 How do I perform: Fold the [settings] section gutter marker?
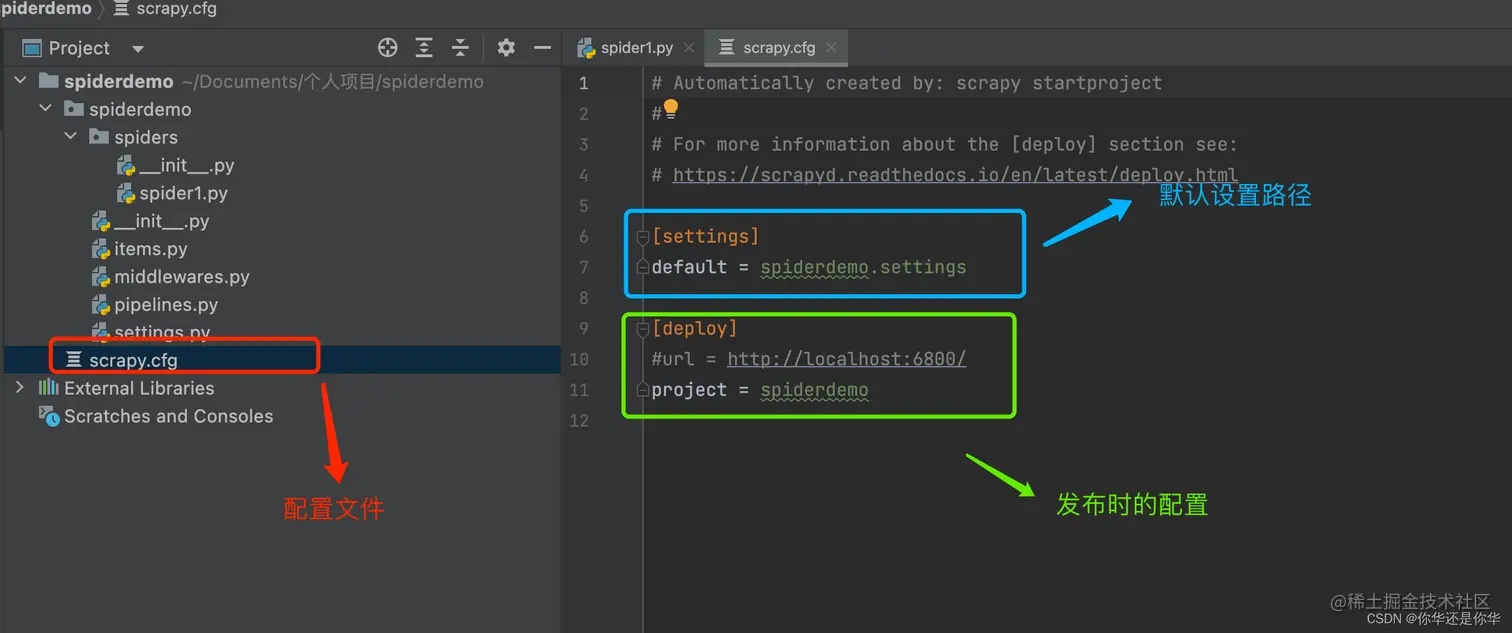click(643, 237)
